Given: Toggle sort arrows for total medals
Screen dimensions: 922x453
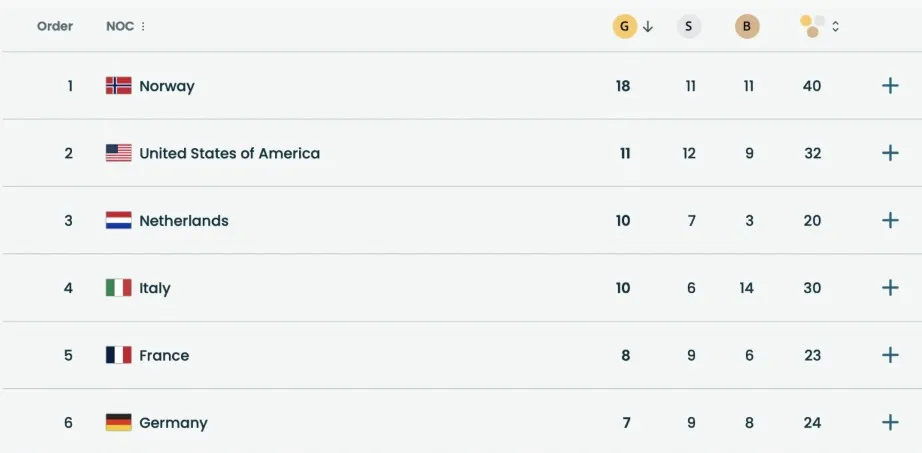Looking at the screenshot, I should pos(836,27).
